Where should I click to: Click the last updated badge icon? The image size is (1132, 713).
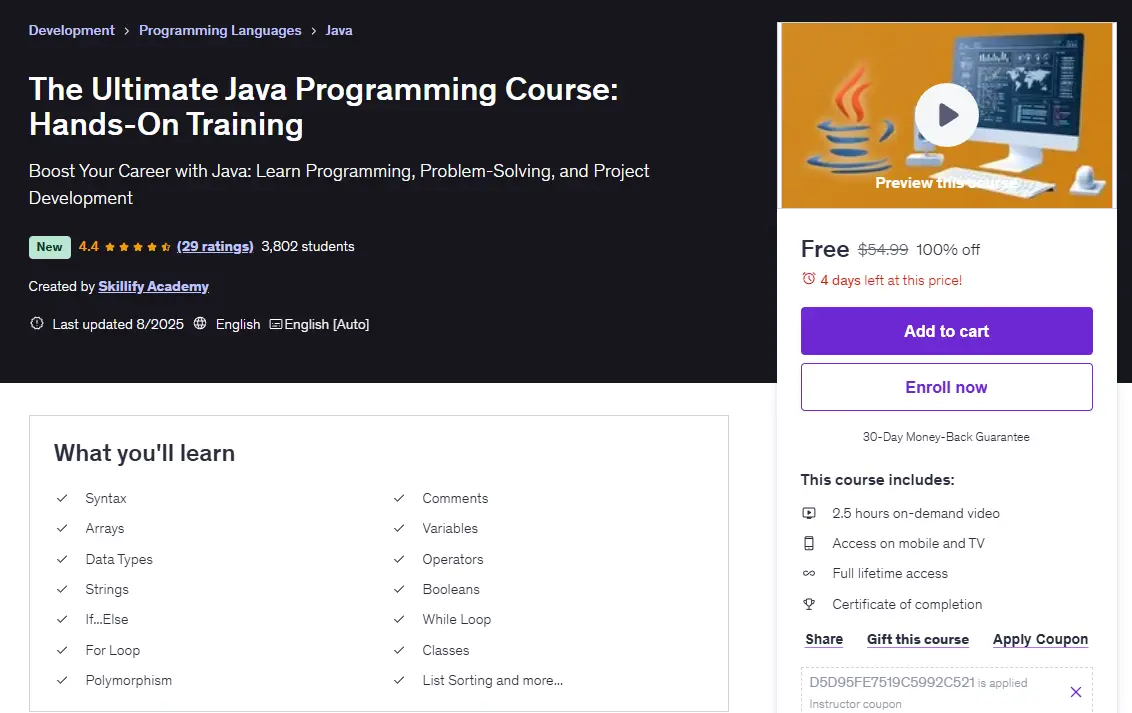(x=37, y=323)
